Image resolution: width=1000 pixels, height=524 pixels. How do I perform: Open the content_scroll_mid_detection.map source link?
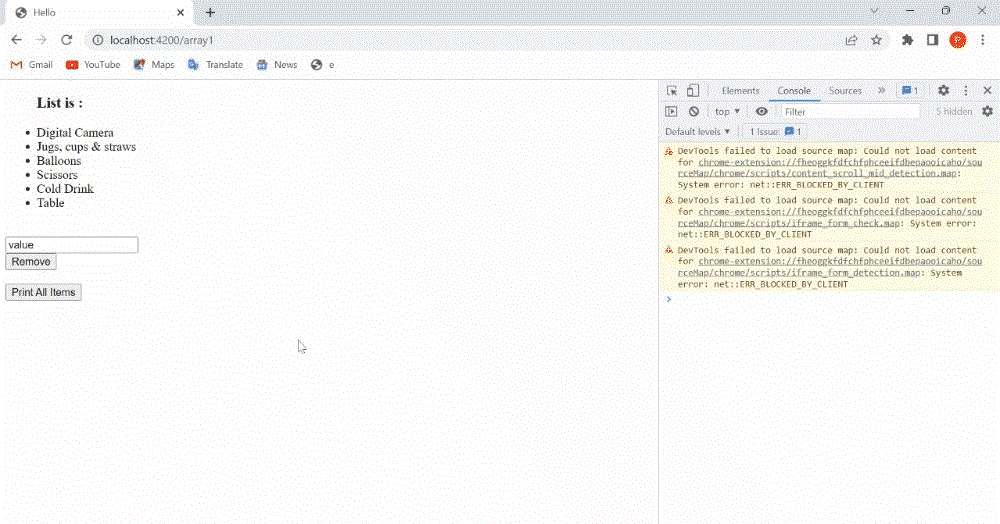pyautogui.click(x=830, y=168)
